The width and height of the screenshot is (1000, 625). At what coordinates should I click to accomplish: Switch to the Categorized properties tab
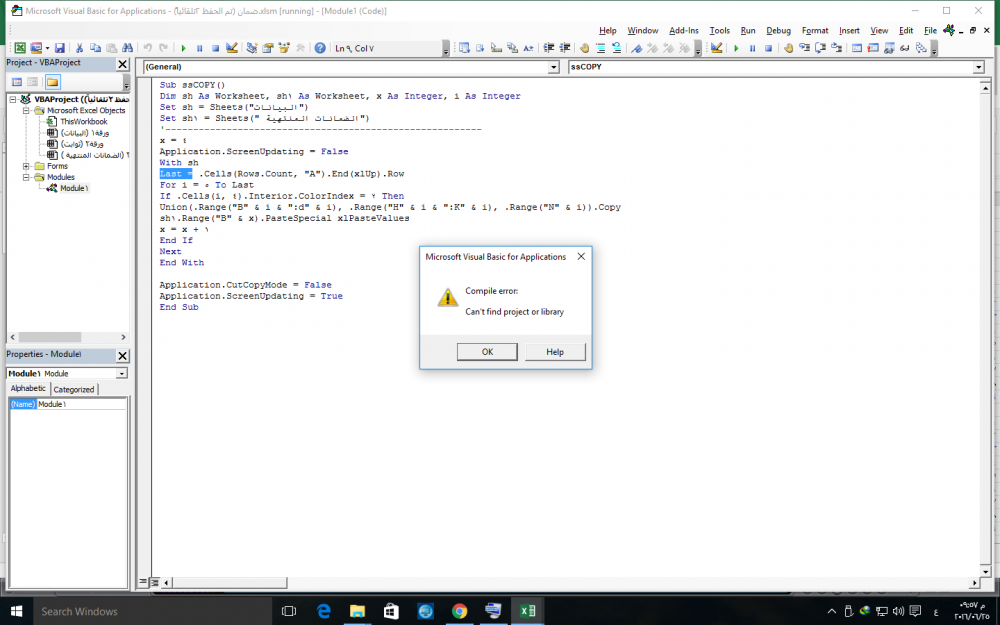(73, 389)
